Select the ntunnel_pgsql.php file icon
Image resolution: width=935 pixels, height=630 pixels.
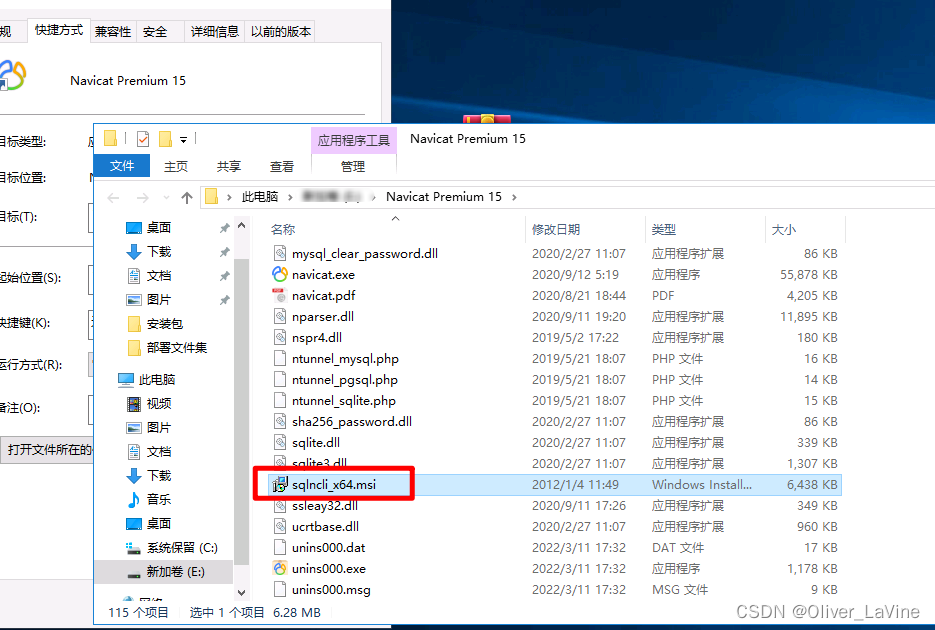click(280, 380)
